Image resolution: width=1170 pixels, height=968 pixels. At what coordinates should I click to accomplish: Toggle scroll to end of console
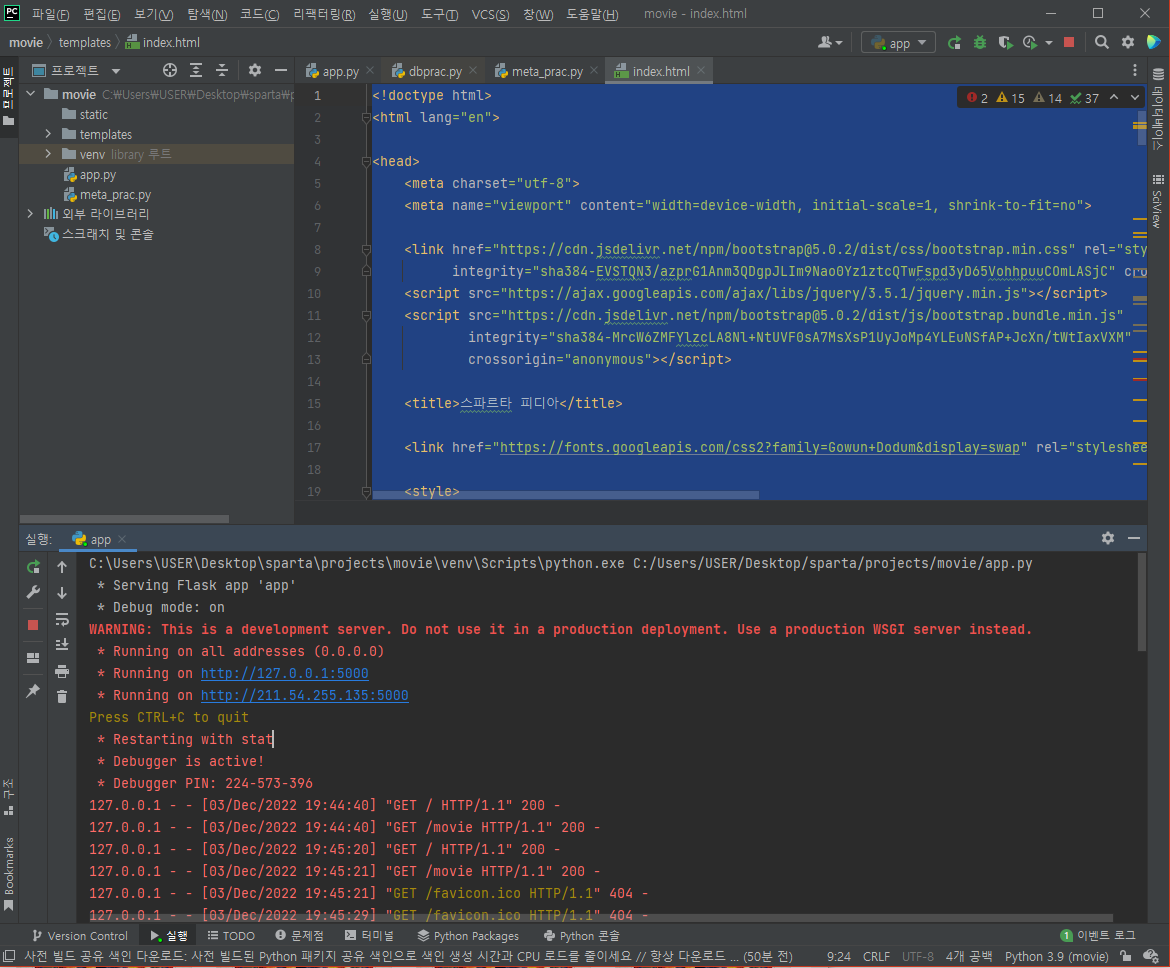pyautogui.click(x=62, y=645)
